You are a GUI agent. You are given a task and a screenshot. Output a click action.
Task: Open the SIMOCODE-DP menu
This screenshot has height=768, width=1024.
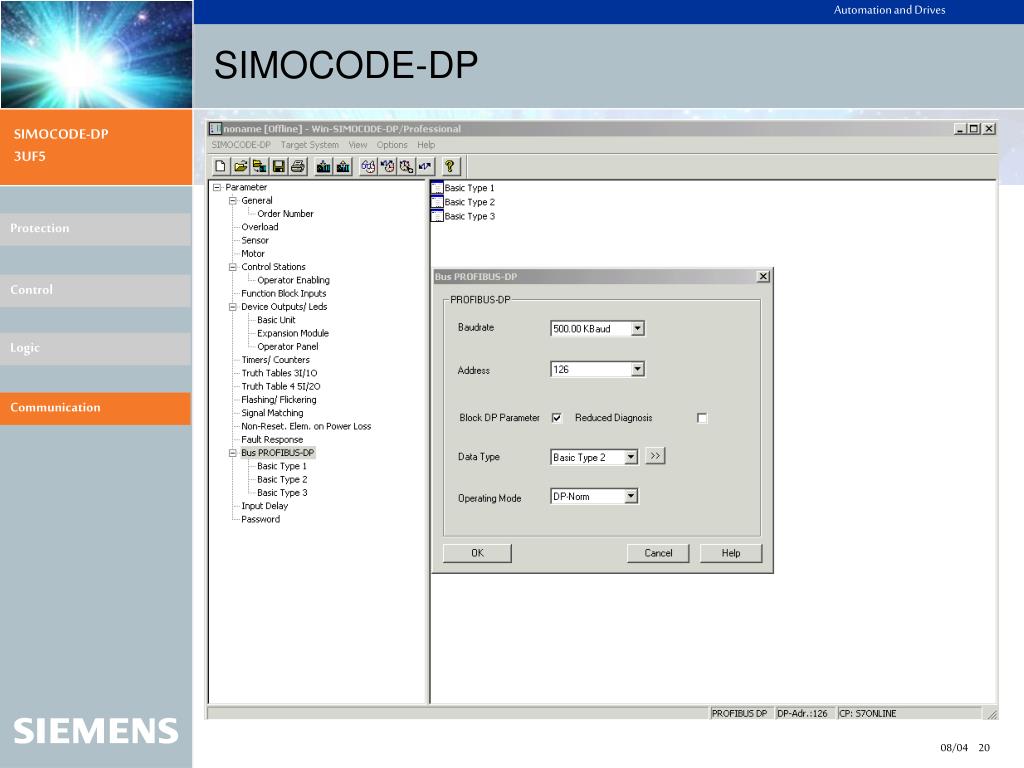click(x=241, y=145)
